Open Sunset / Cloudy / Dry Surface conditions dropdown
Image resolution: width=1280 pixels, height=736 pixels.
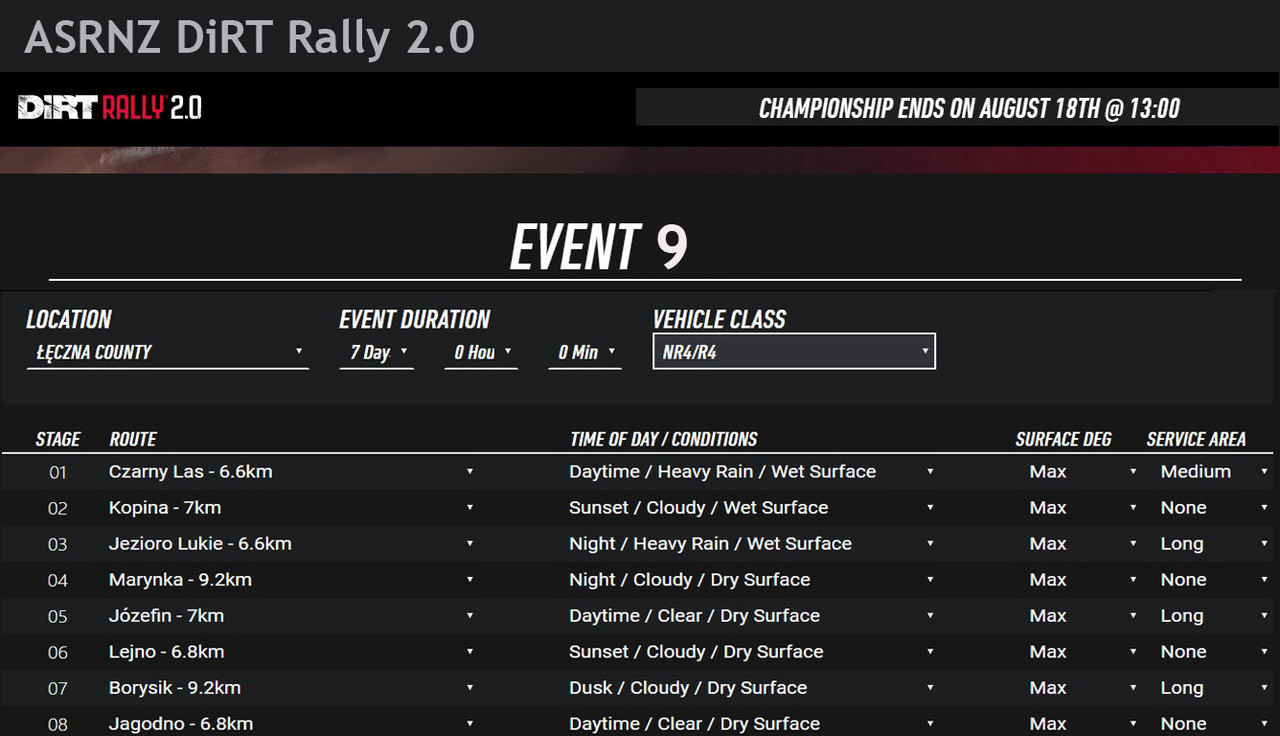pyautogui.click(x=752, y=652)
